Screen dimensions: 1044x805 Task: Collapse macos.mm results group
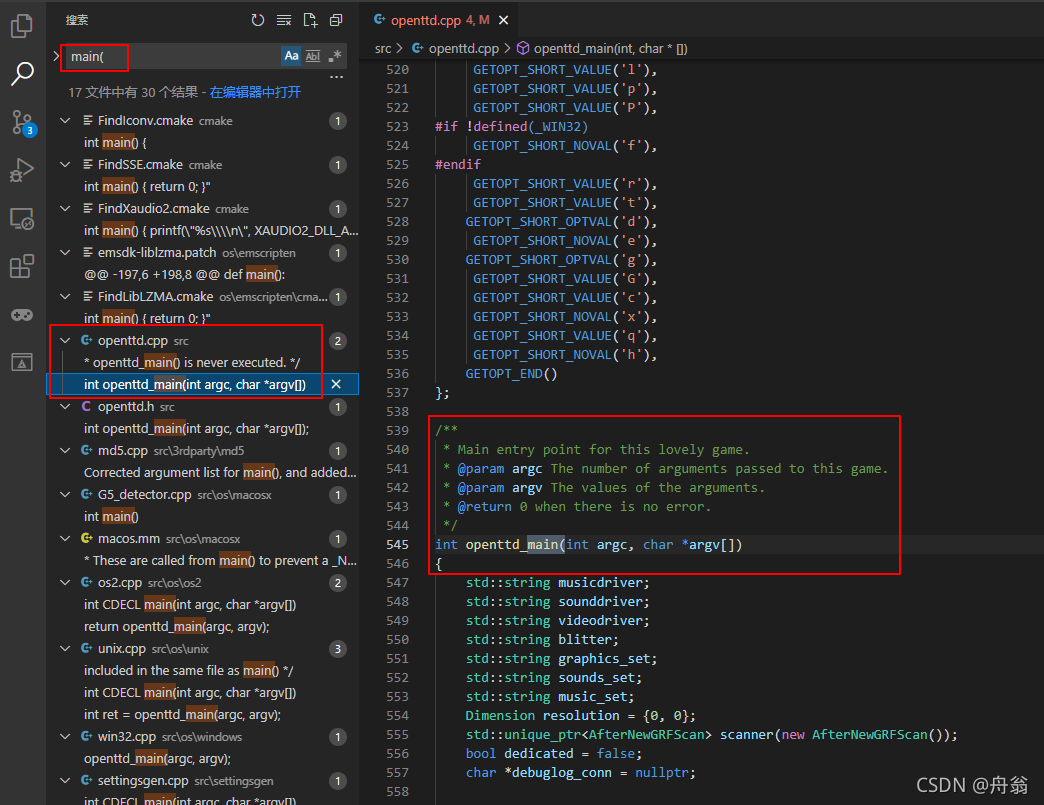[65, 538]
